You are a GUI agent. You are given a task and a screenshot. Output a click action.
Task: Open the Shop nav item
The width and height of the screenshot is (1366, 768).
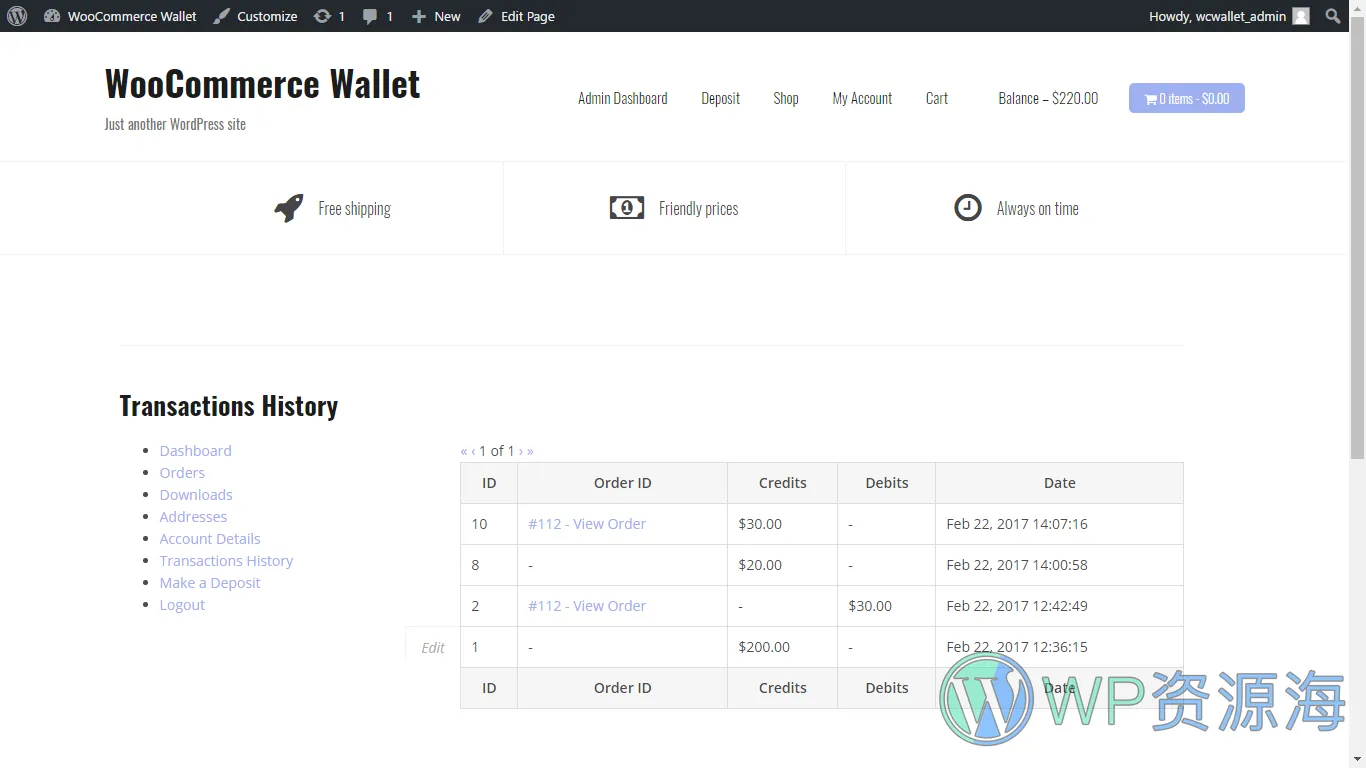tap(786, 98)
